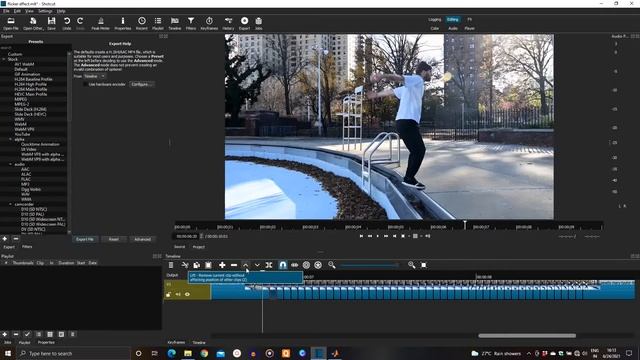Zoom the timeline to fit
640x360 pixels.
click(424, 265)
